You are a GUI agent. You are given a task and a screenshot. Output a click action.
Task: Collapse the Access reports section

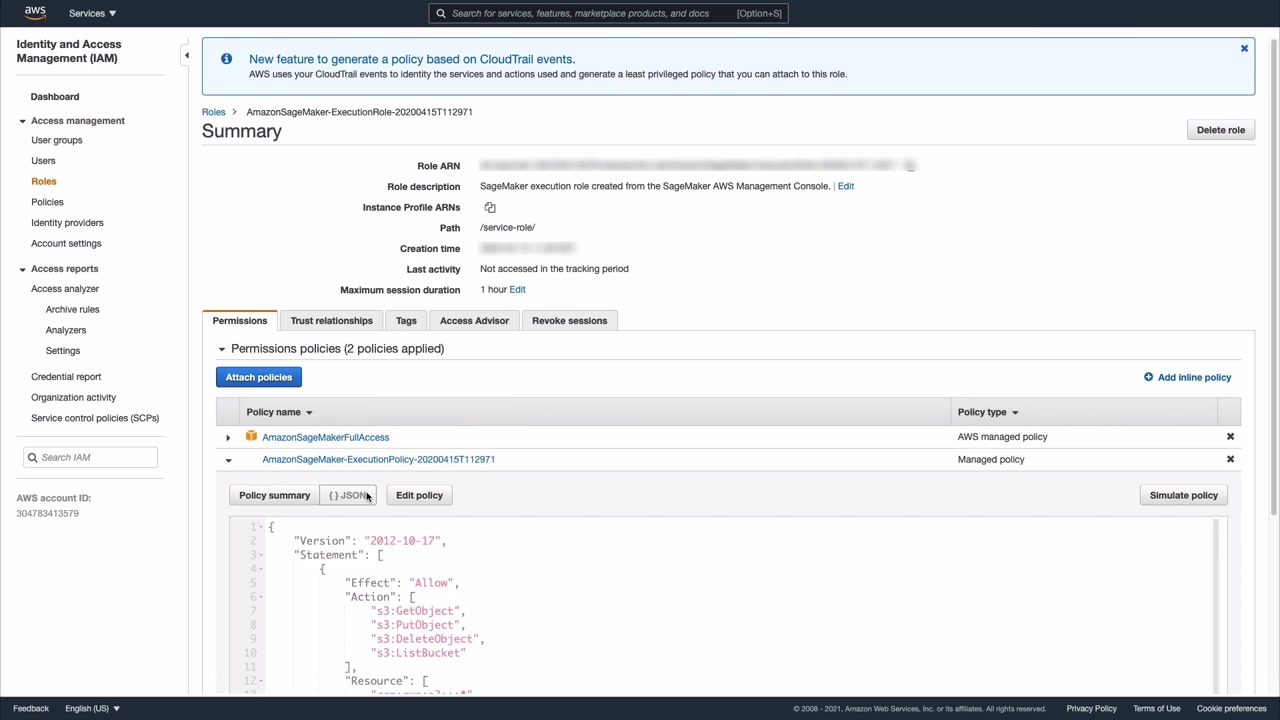pos(22,269)
